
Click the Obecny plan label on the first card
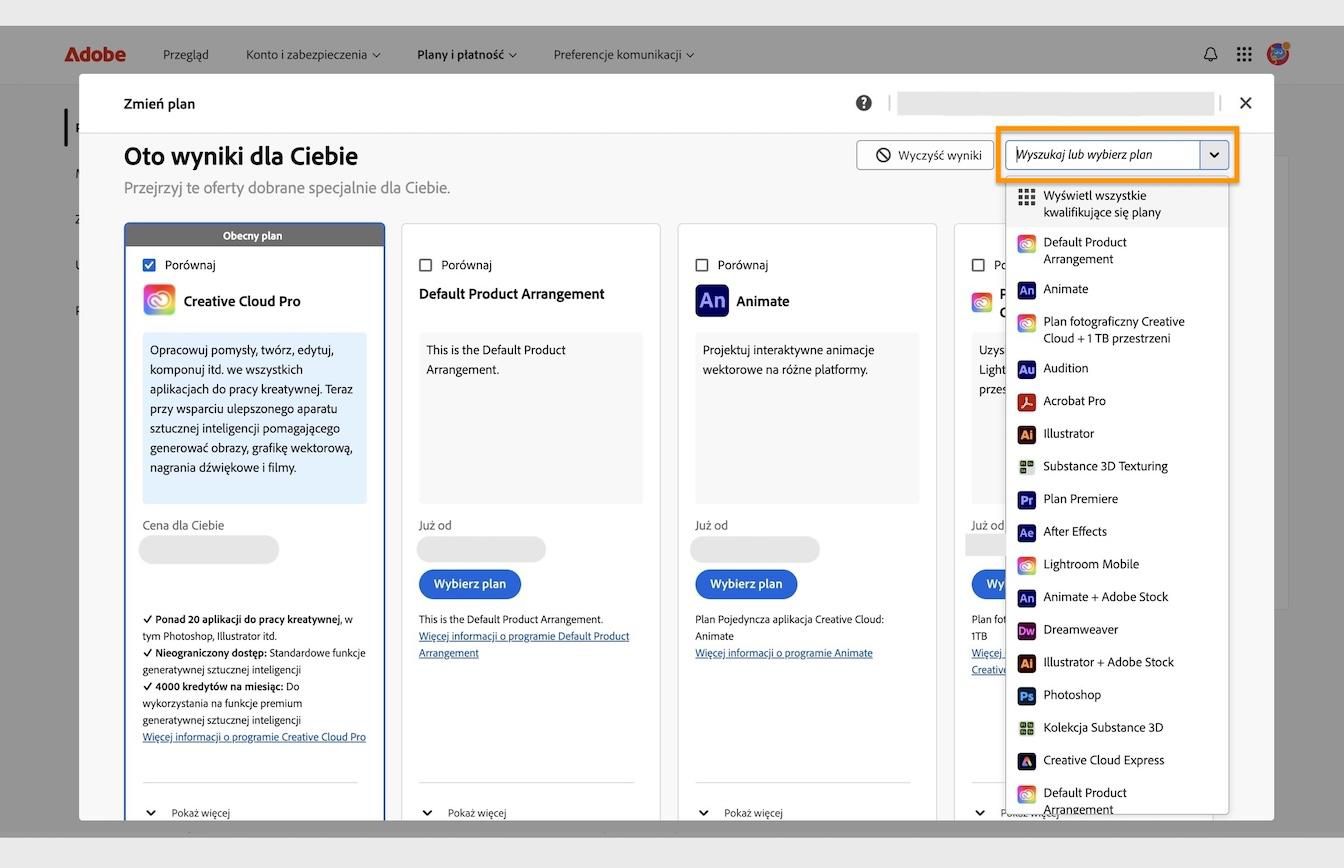(253, 236)
